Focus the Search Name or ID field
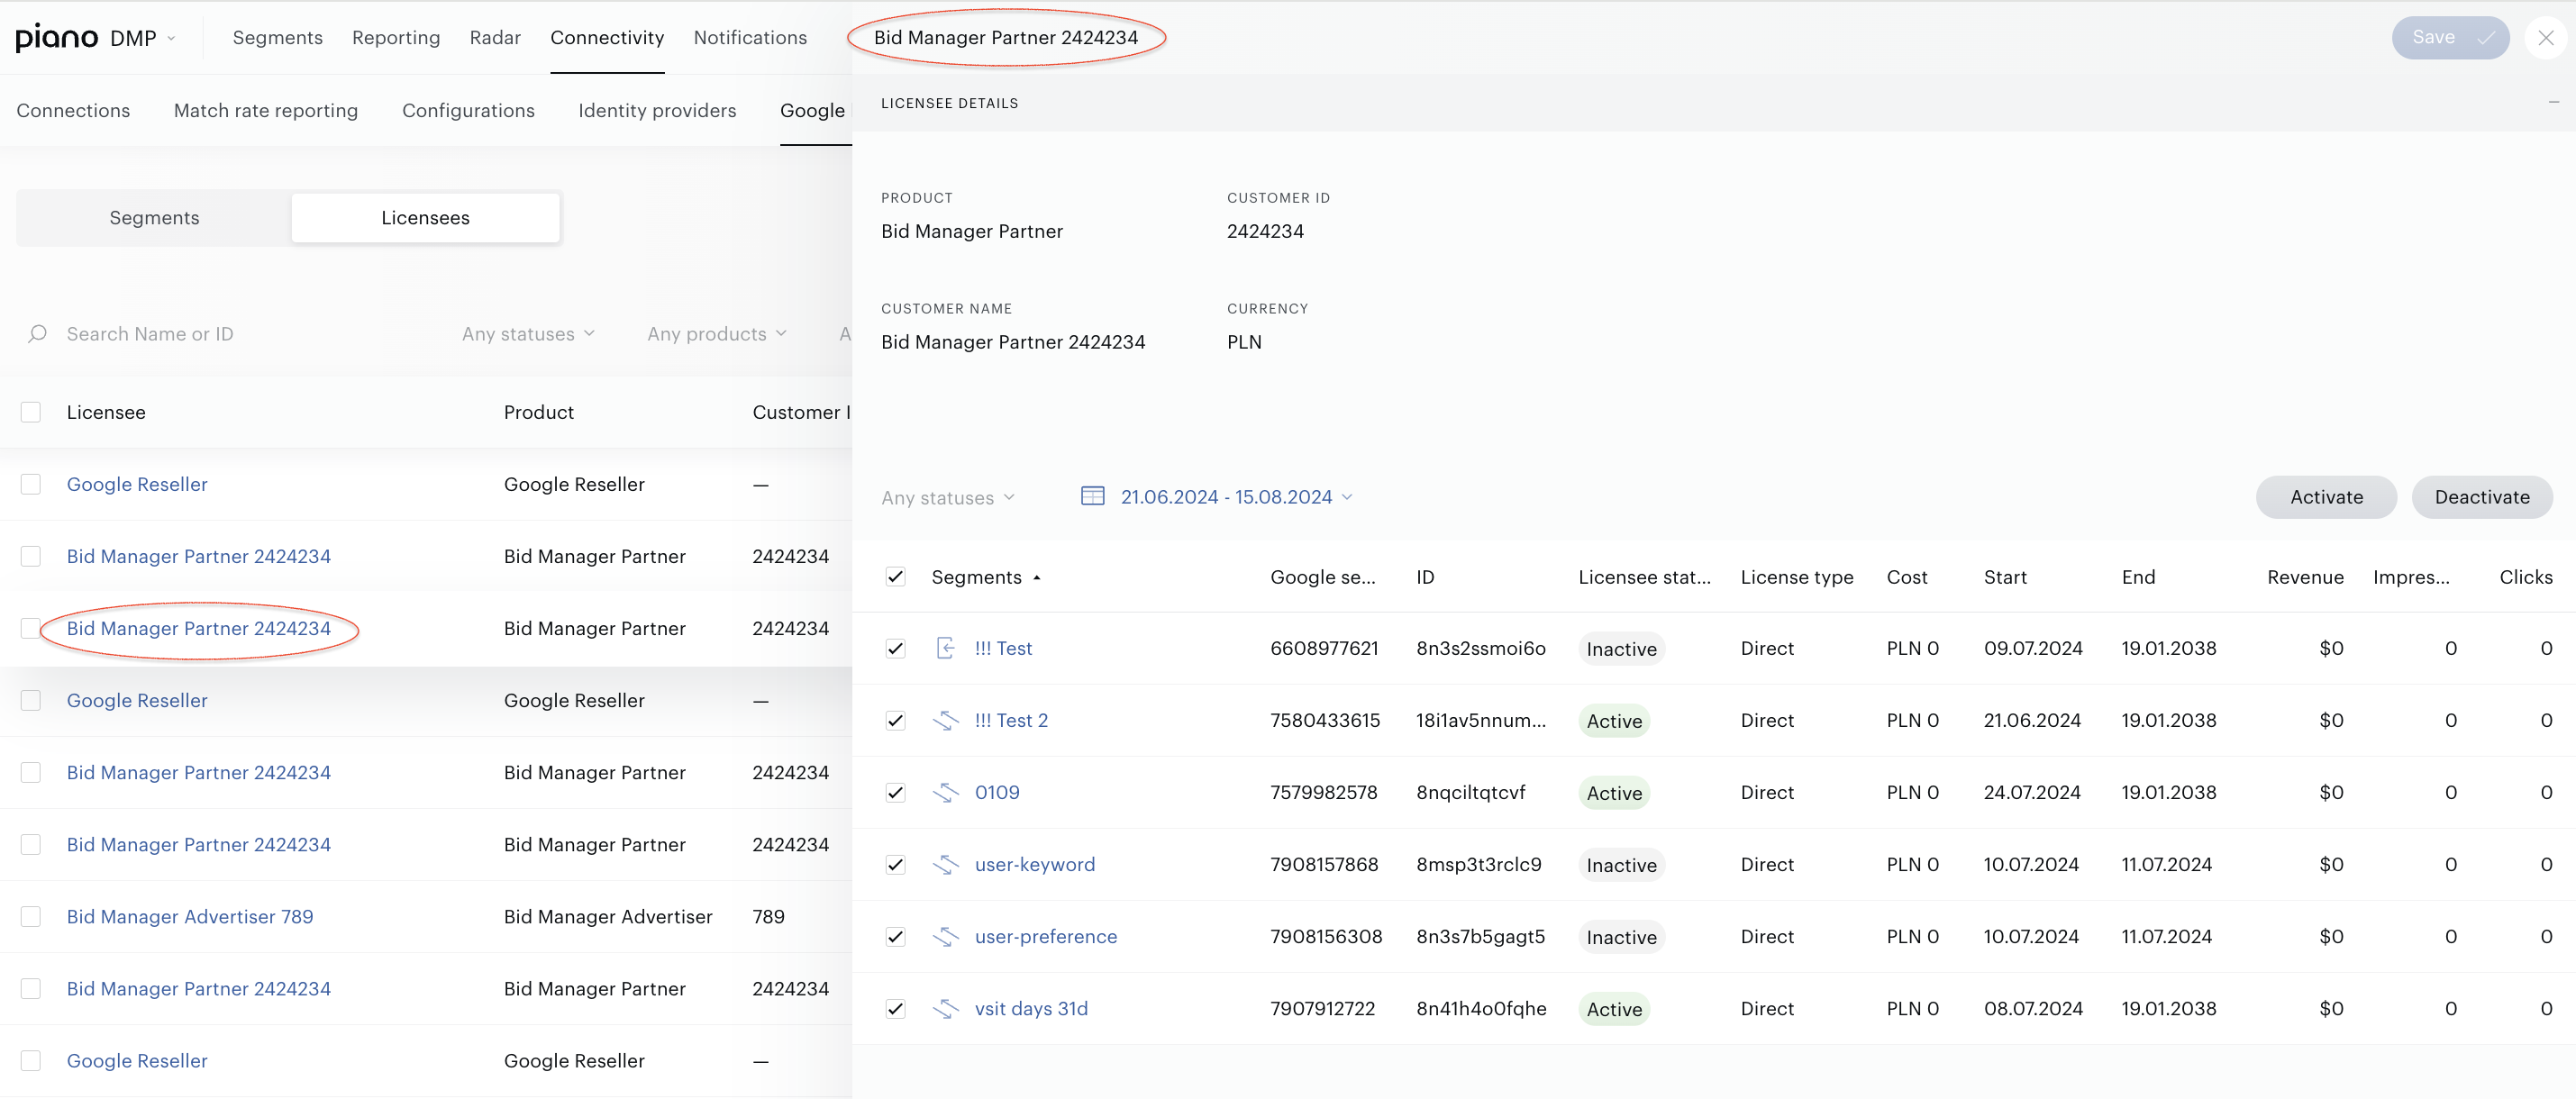2576x1099 pixels. click(150, 334)
